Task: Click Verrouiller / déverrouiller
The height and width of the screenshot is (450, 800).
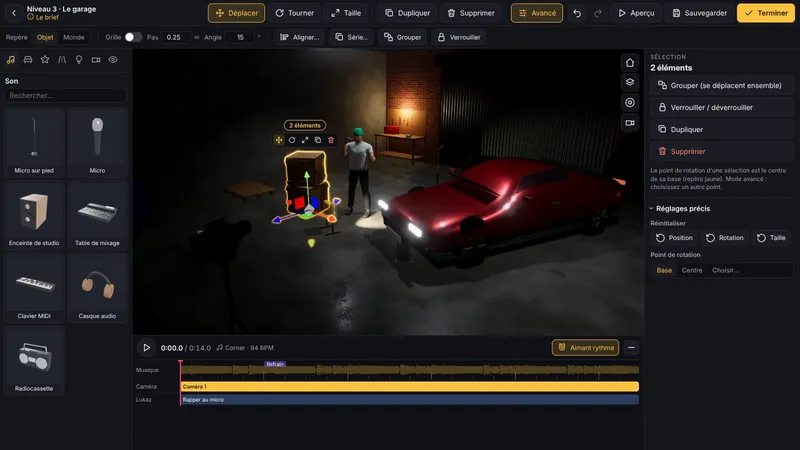Action: (x=721, y=108)
